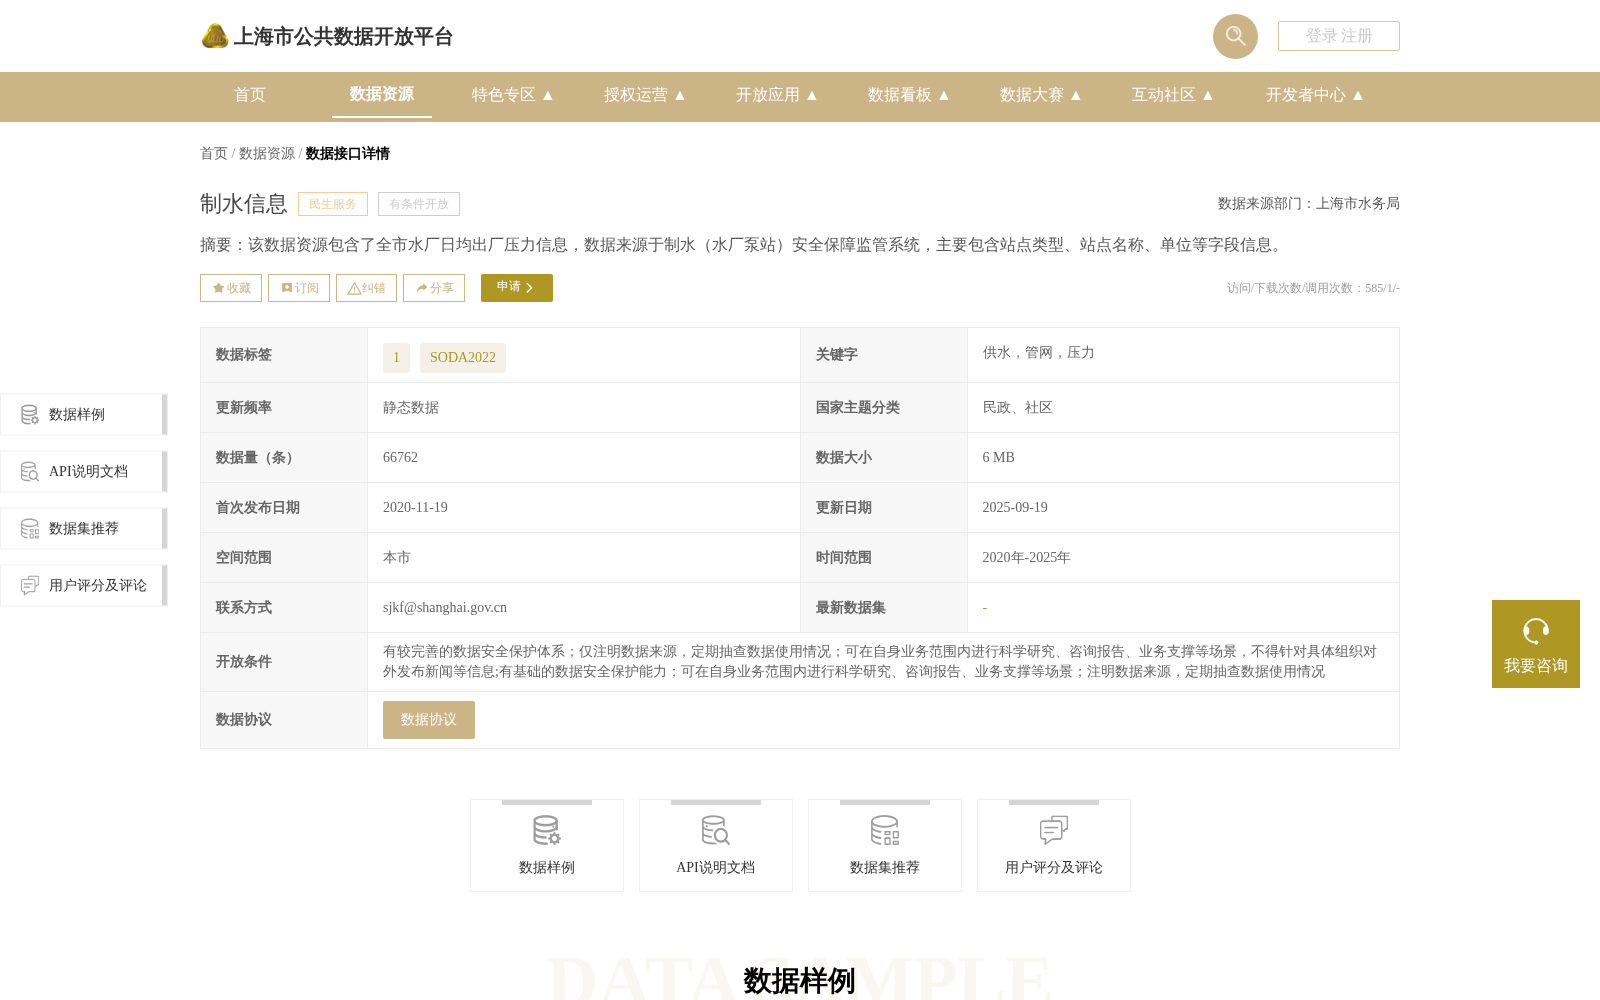Image resolution: width=1600 pixels, height=1000 pixels.
Task: Click the 6 MB data size value
Action: coord(998,457)
